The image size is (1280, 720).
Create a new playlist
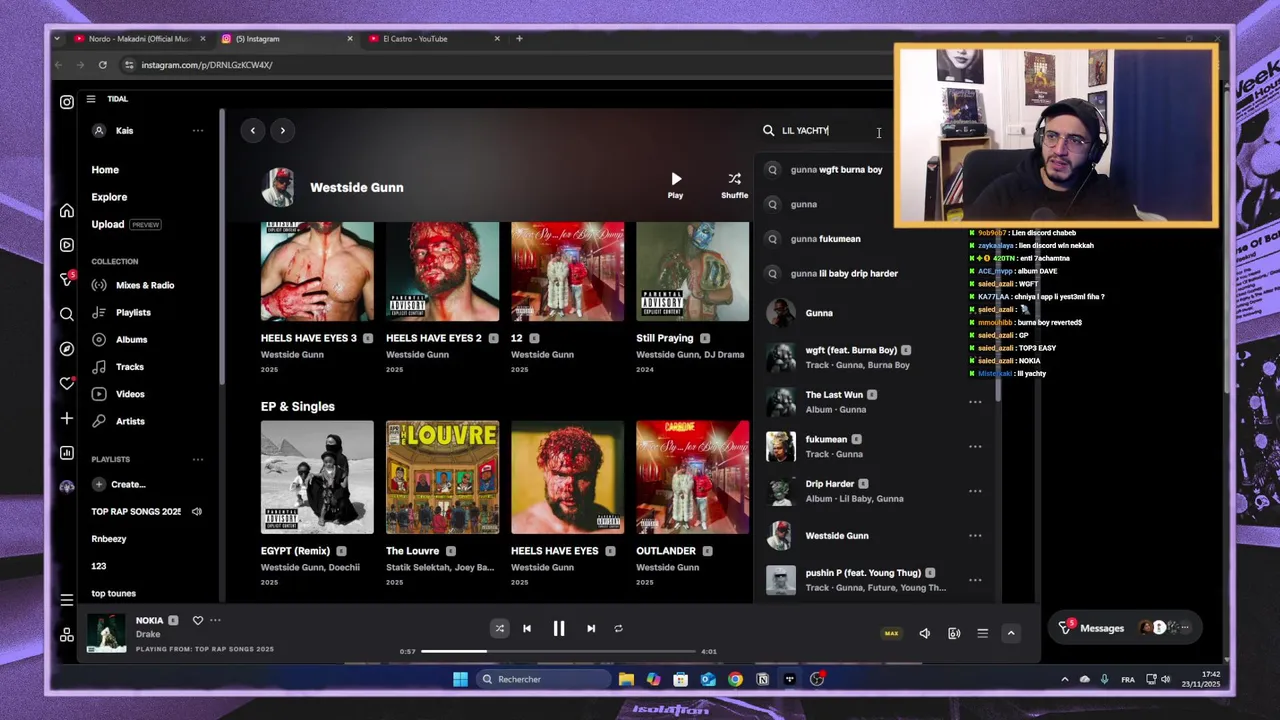point(119,484)
